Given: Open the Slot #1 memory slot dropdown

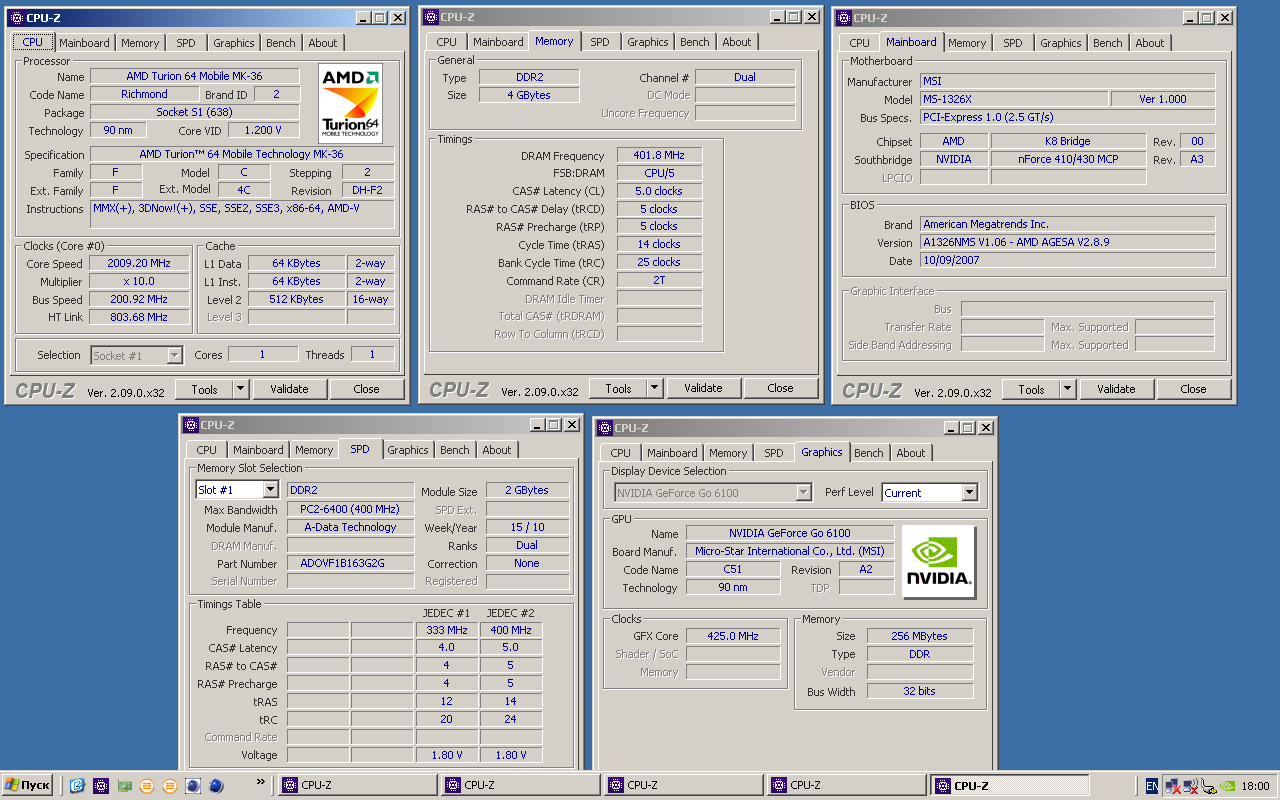Looking at the screenshot, I should coord(270,490).
